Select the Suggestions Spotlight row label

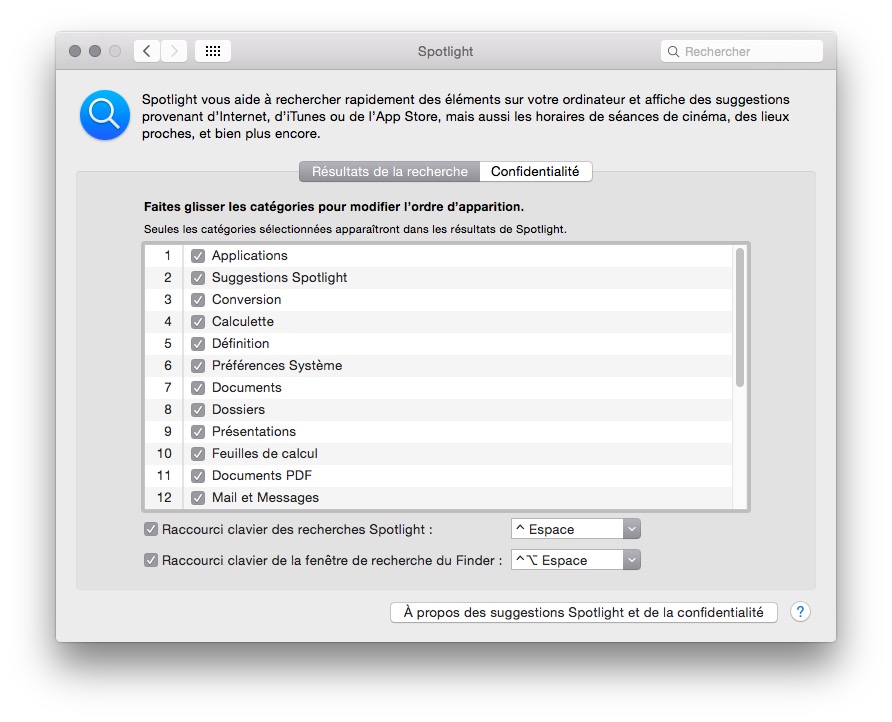pyautogui.click(x=279, y=278)
